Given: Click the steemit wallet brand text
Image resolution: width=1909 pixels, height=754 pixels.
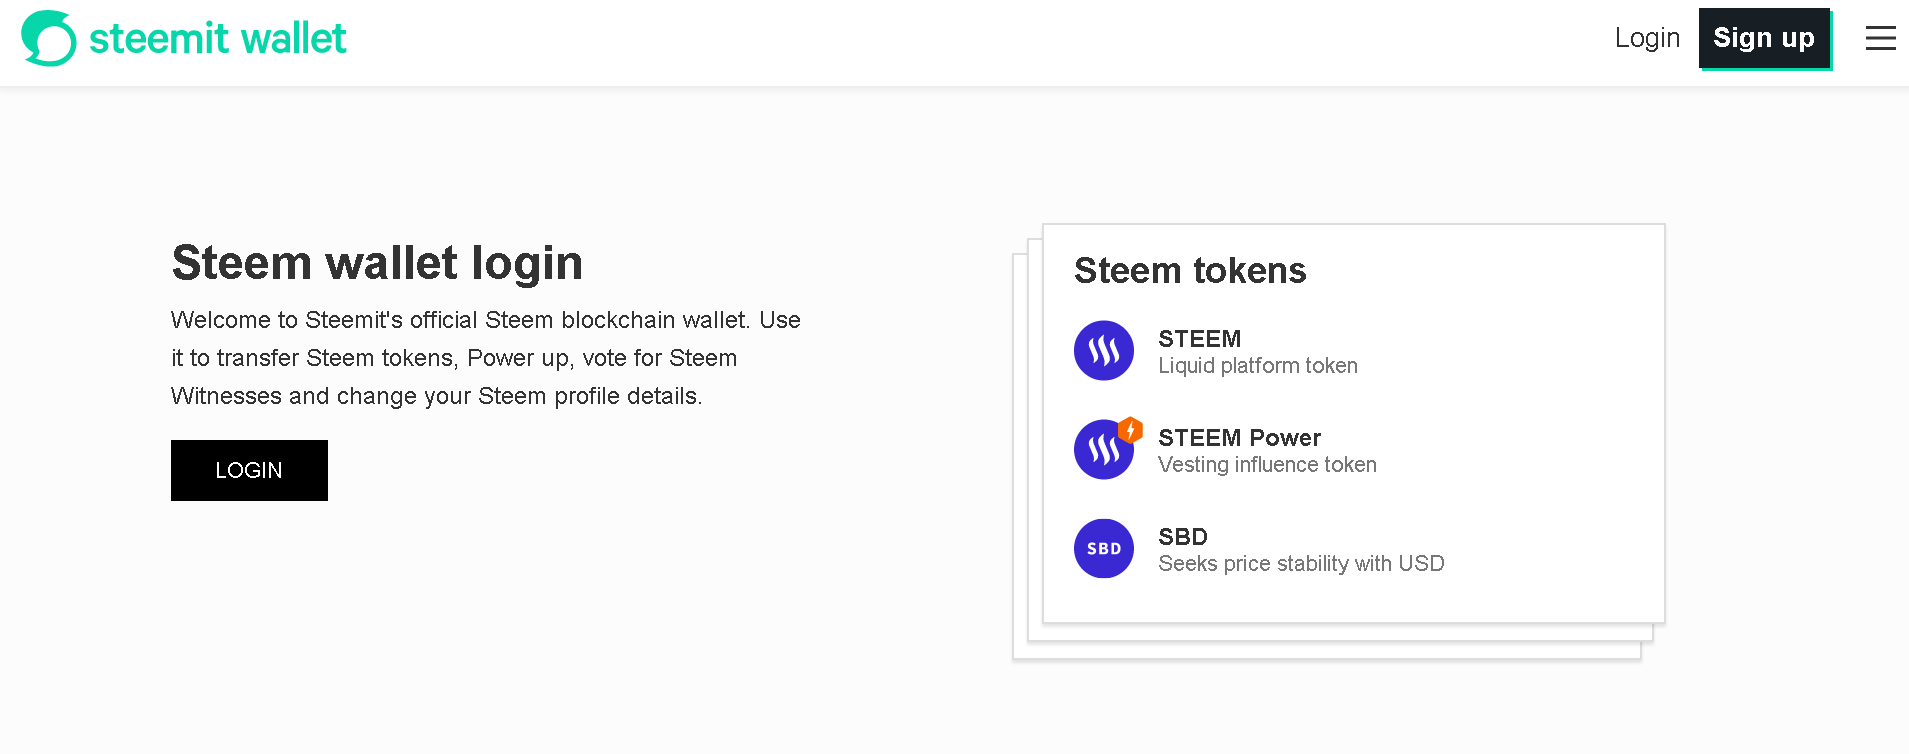Looking at the screenshot, I should (217, 38).
